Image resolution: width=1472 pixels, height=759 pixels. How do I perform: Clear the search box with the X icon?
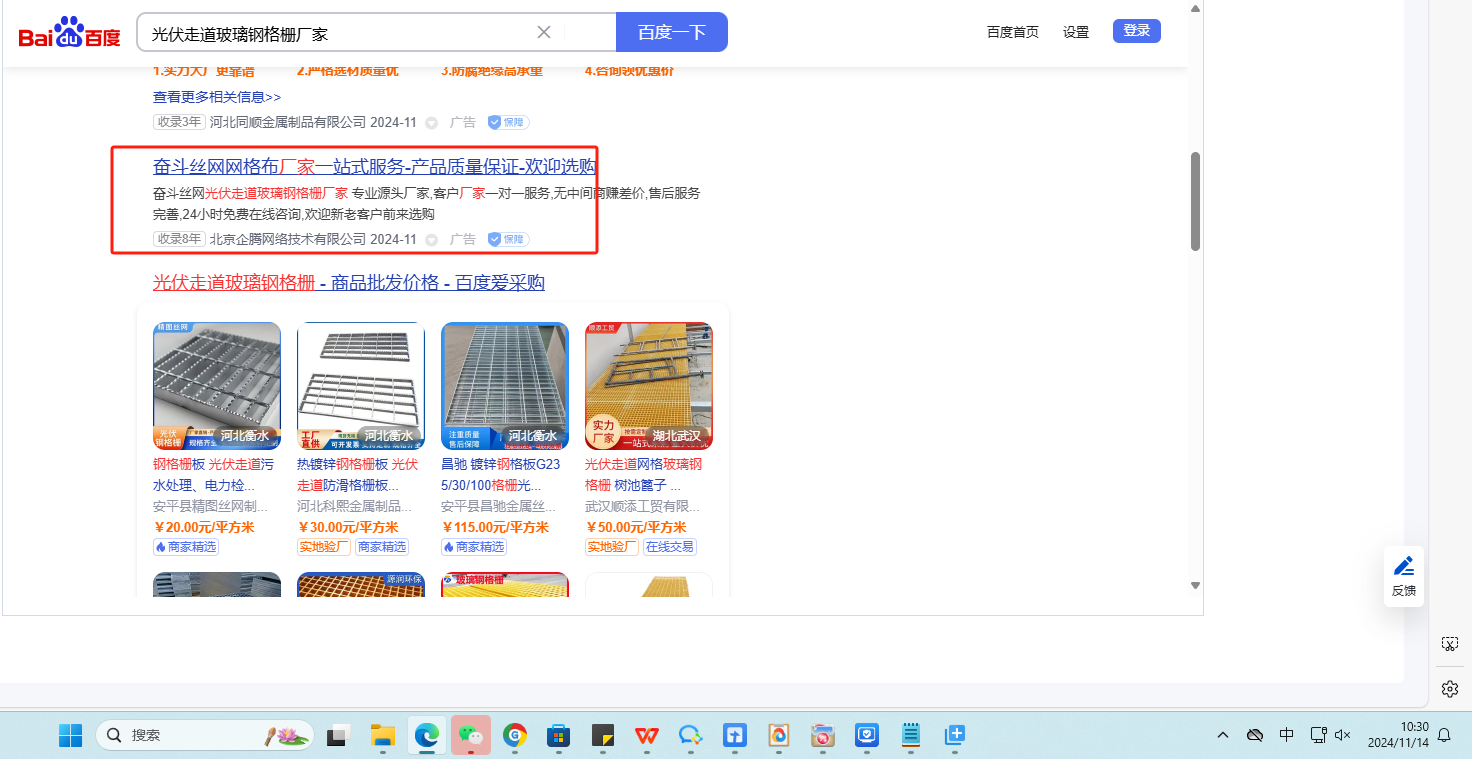[544, 32]
